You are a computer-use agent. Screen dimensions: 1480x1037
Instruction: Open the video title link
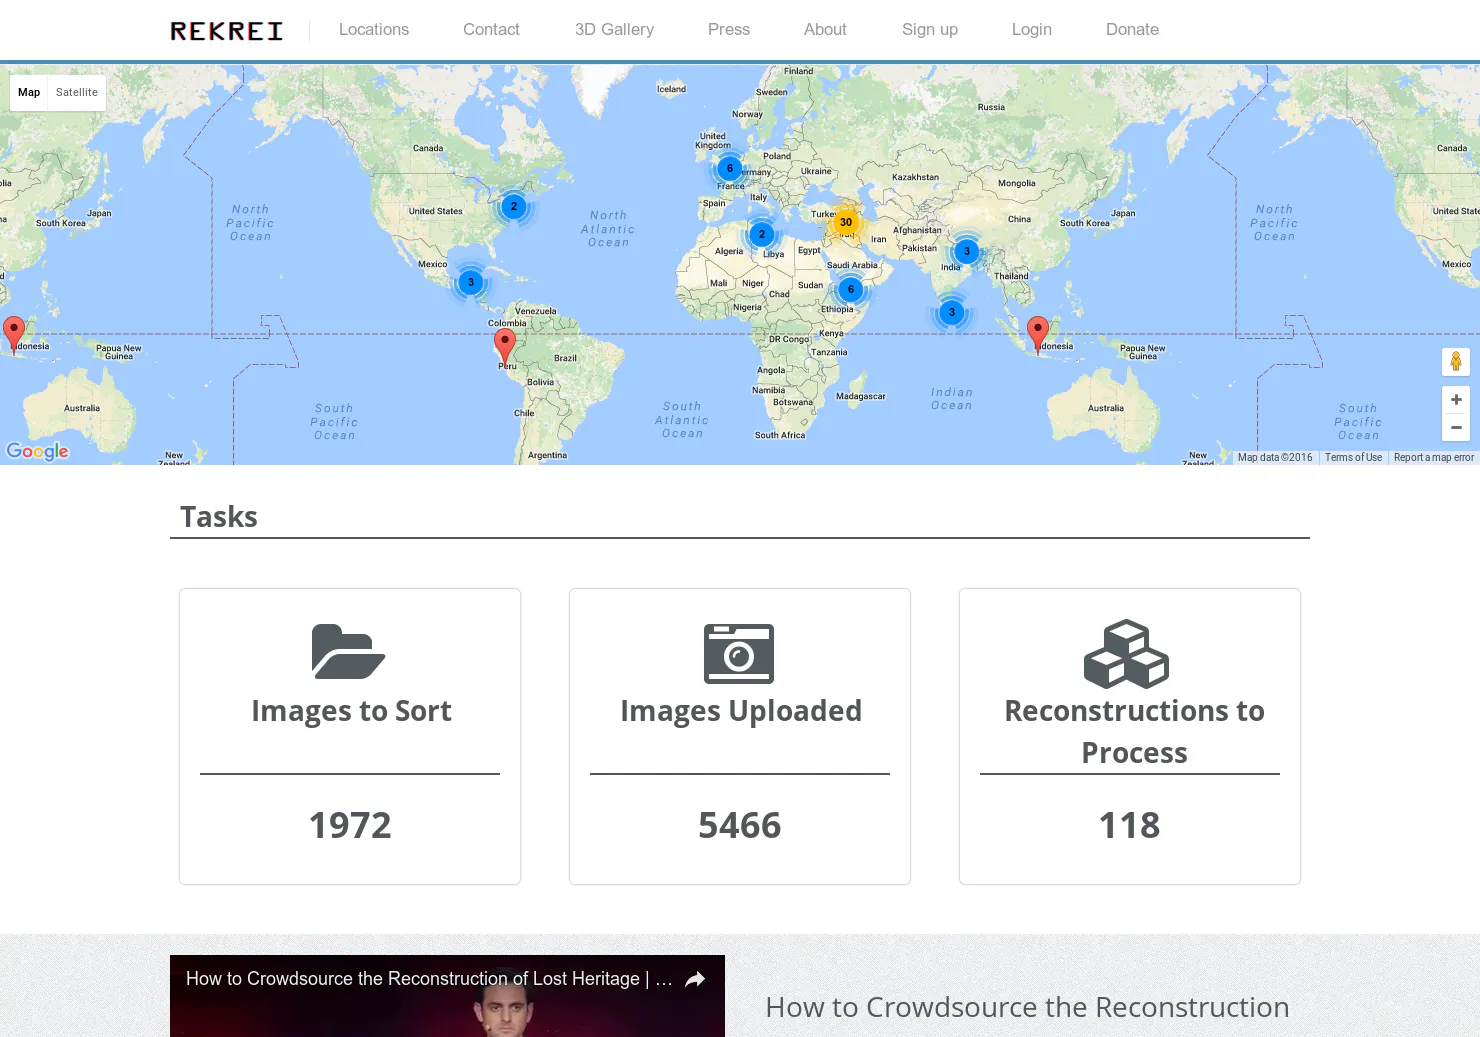click(x=429, y=979)
